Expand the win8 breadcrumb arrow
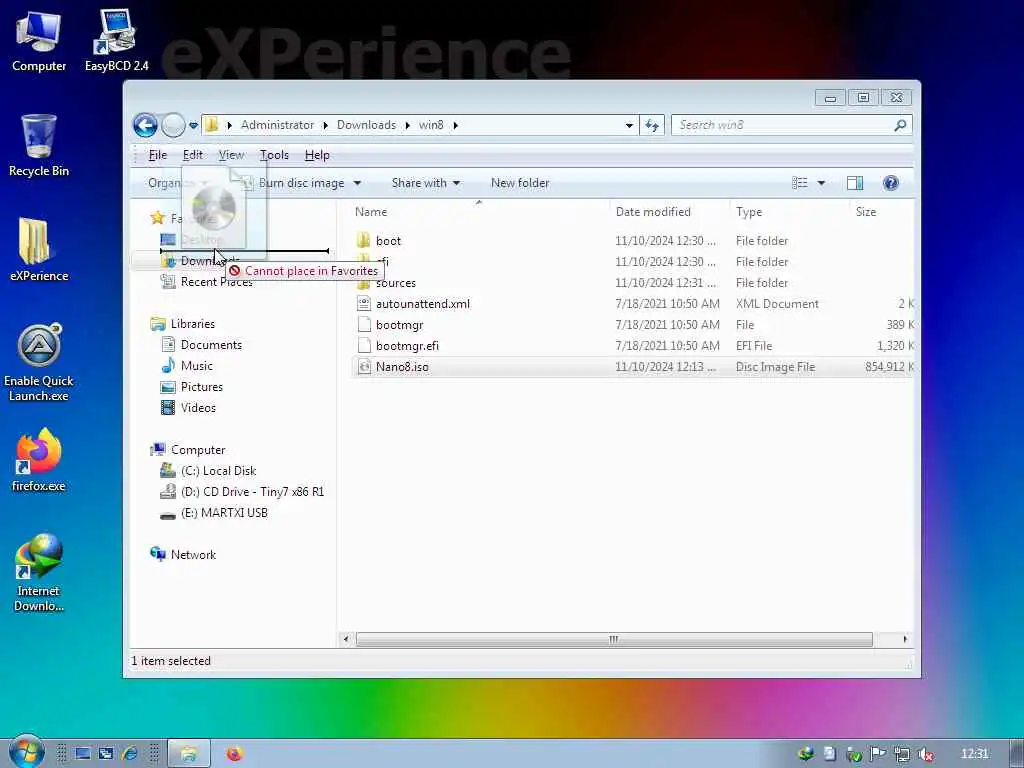This screenshot has width=1024, height=768. [x=455, y=125]
